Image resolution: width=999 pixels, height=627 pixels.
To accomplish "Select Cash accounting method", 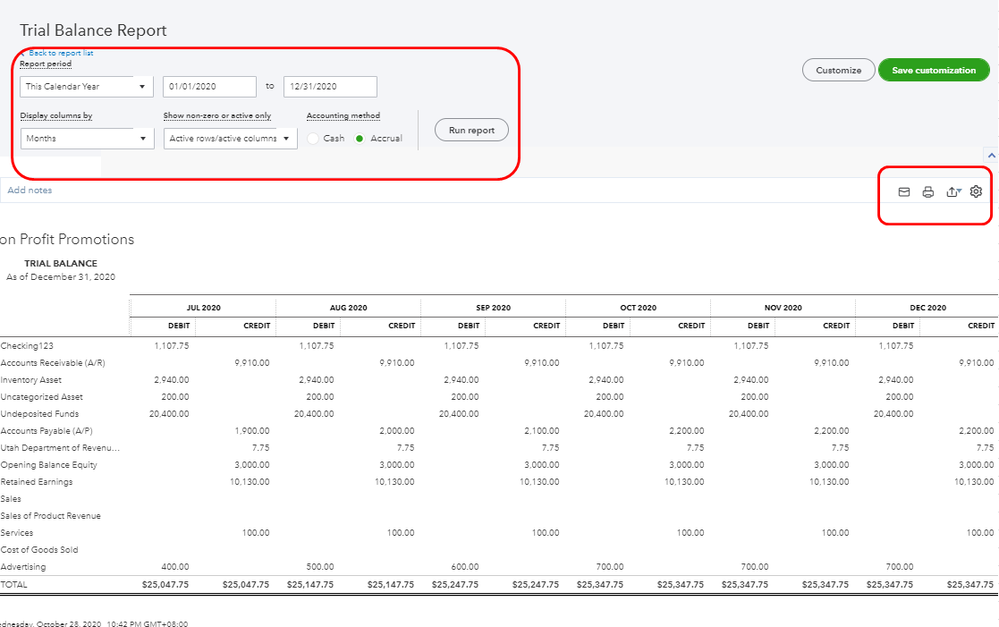I will tap(314, 138).
